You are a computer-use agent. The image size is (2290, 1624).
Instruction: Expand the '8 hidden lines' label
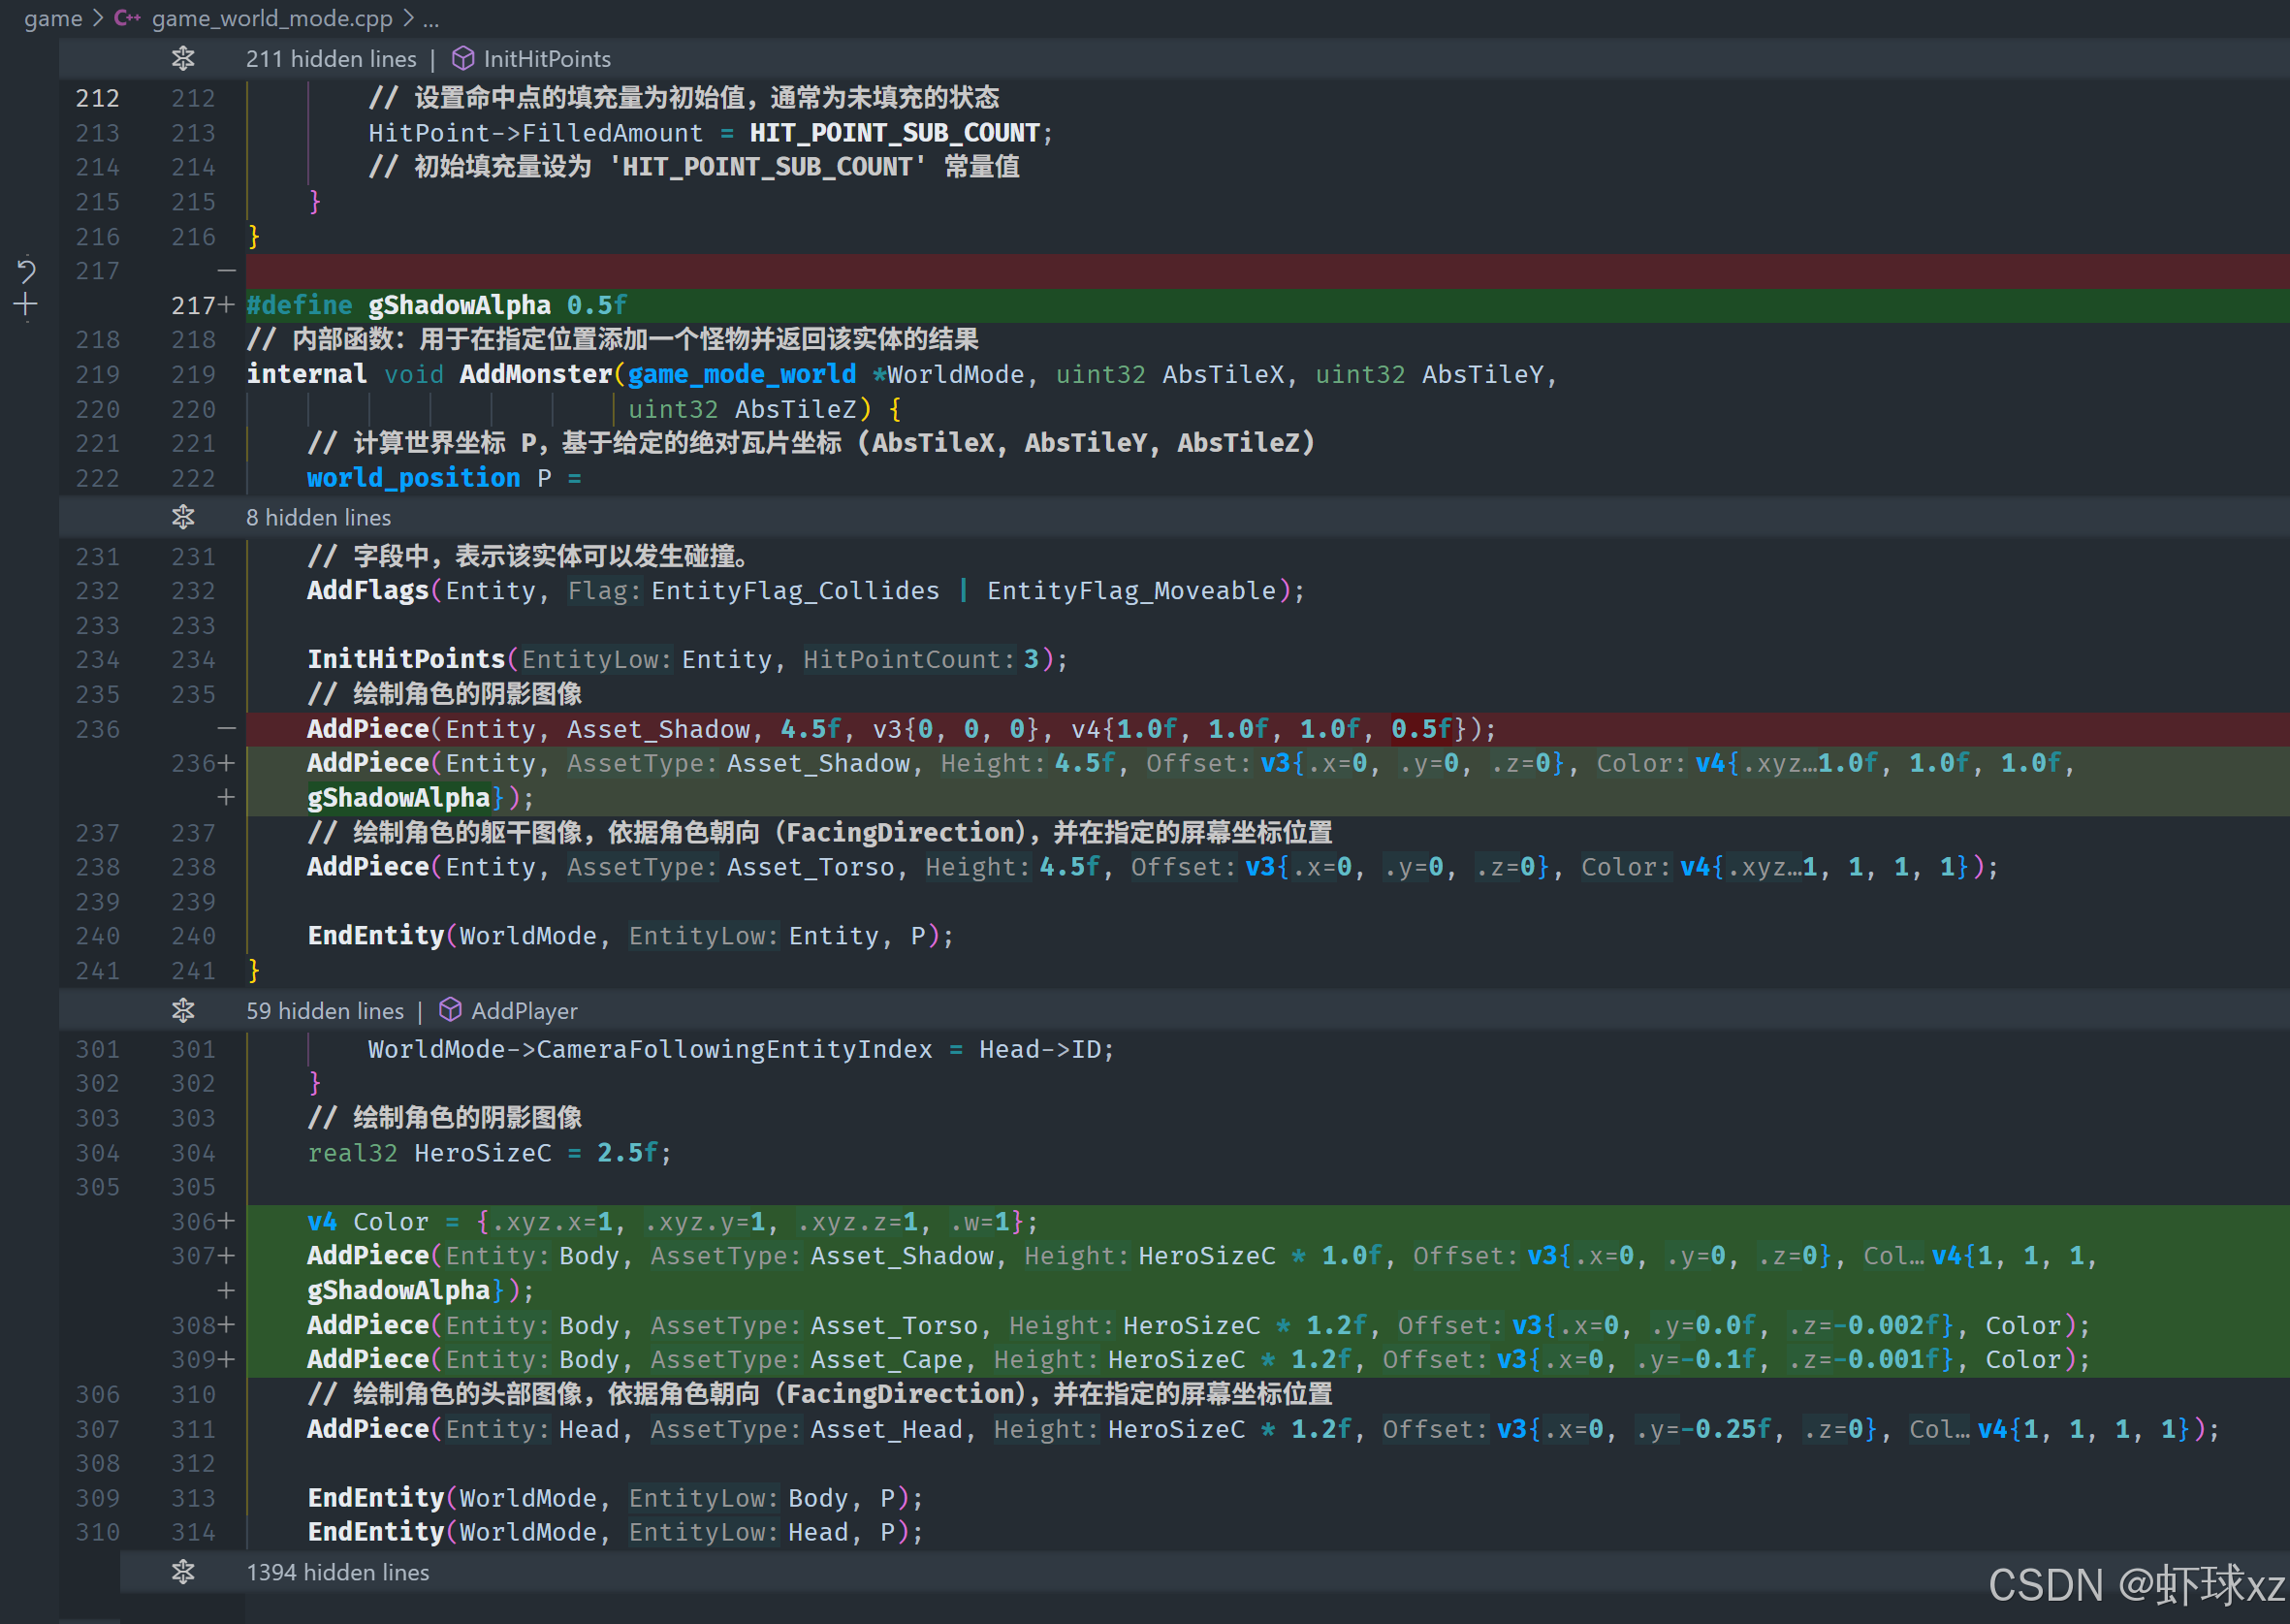point(318,517)
